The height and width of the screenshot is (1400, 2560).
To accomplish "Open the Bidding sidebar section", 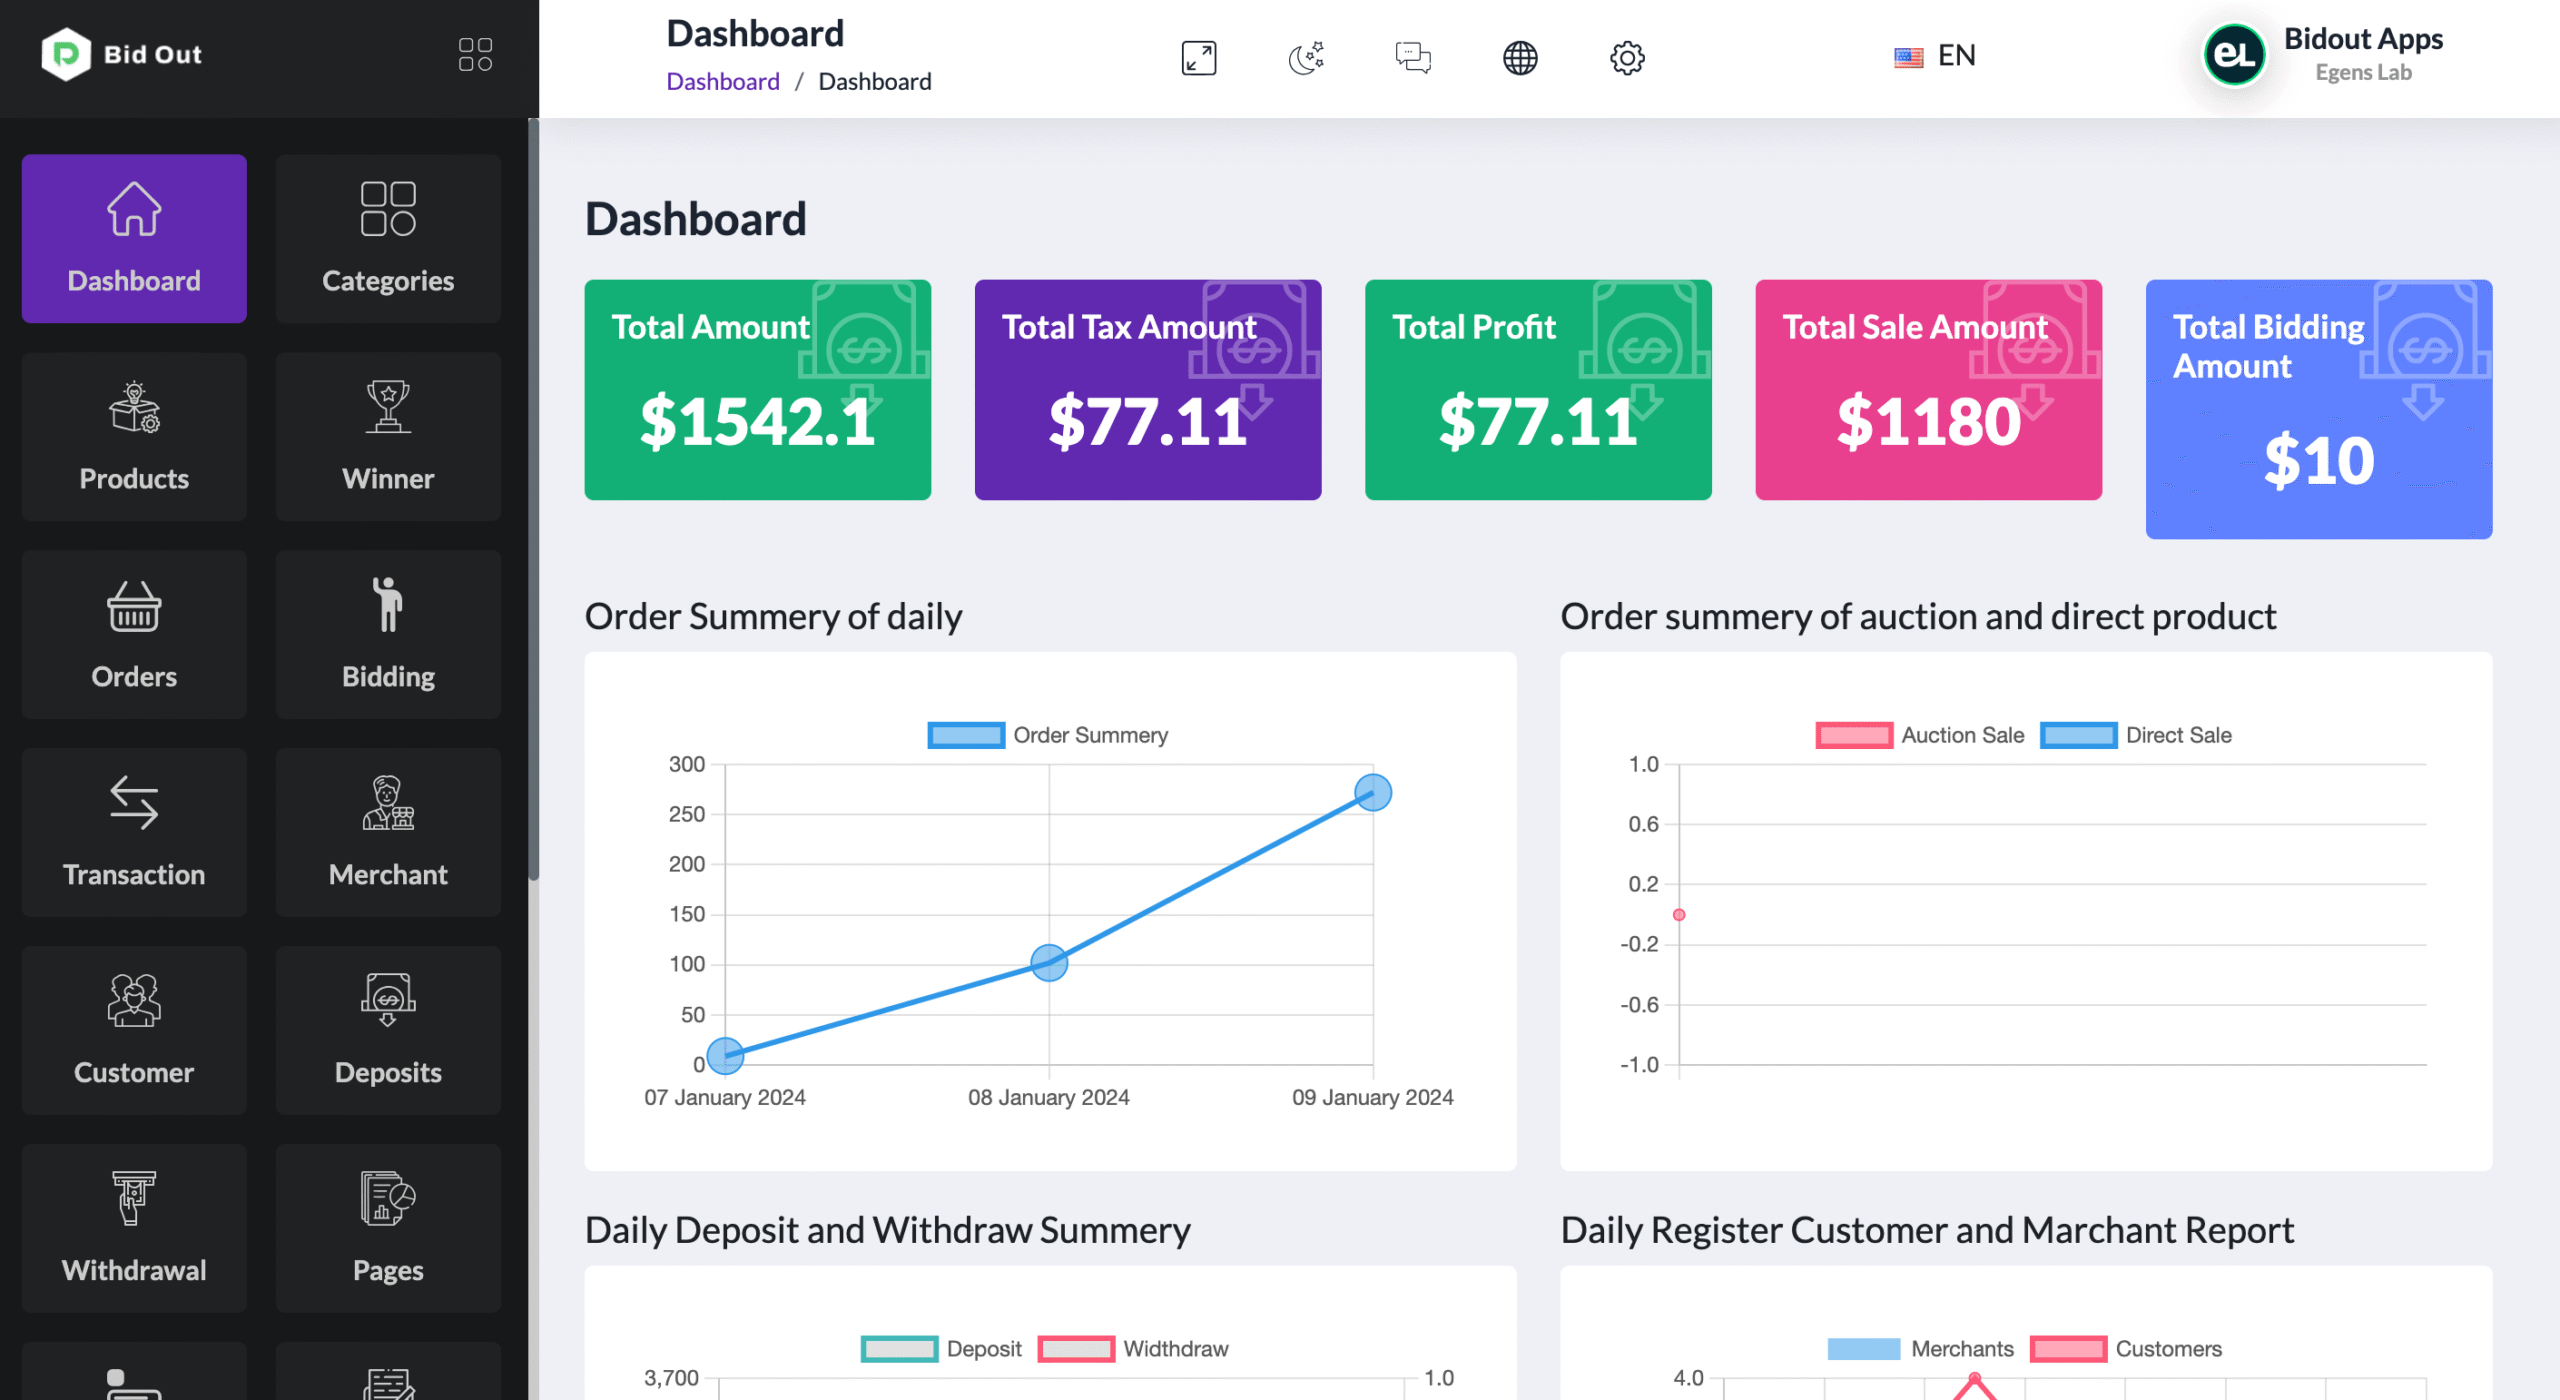I will (388, 634).
